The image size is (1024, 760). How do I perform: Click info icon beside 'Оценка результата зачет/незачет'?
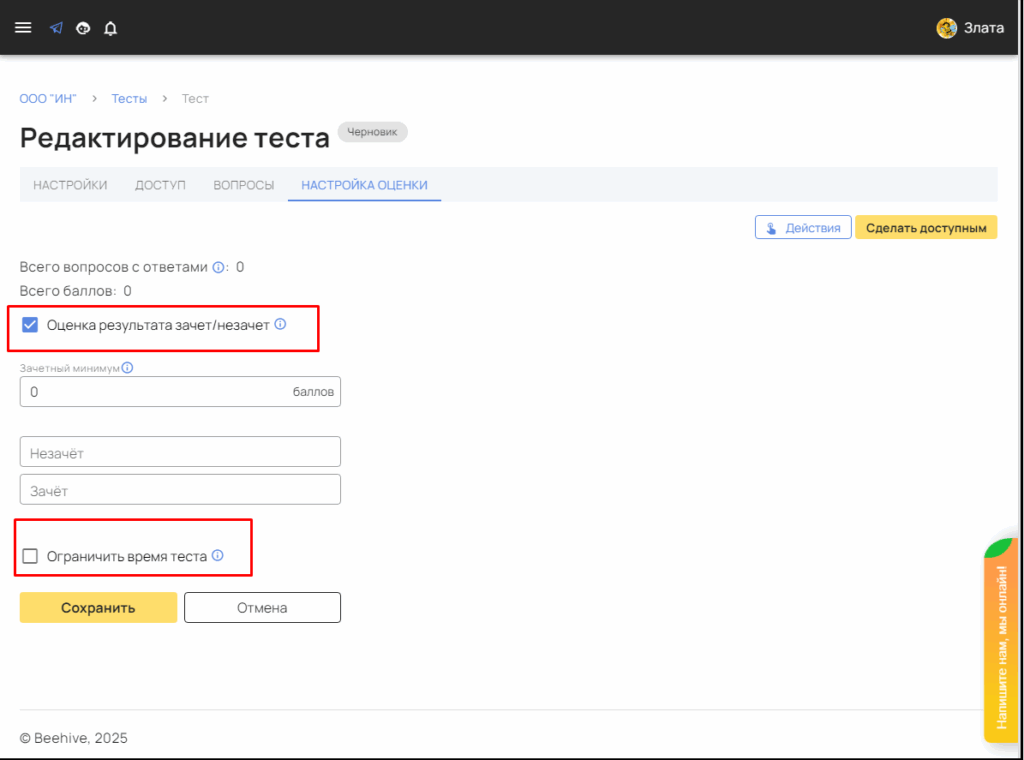[281, 324]
